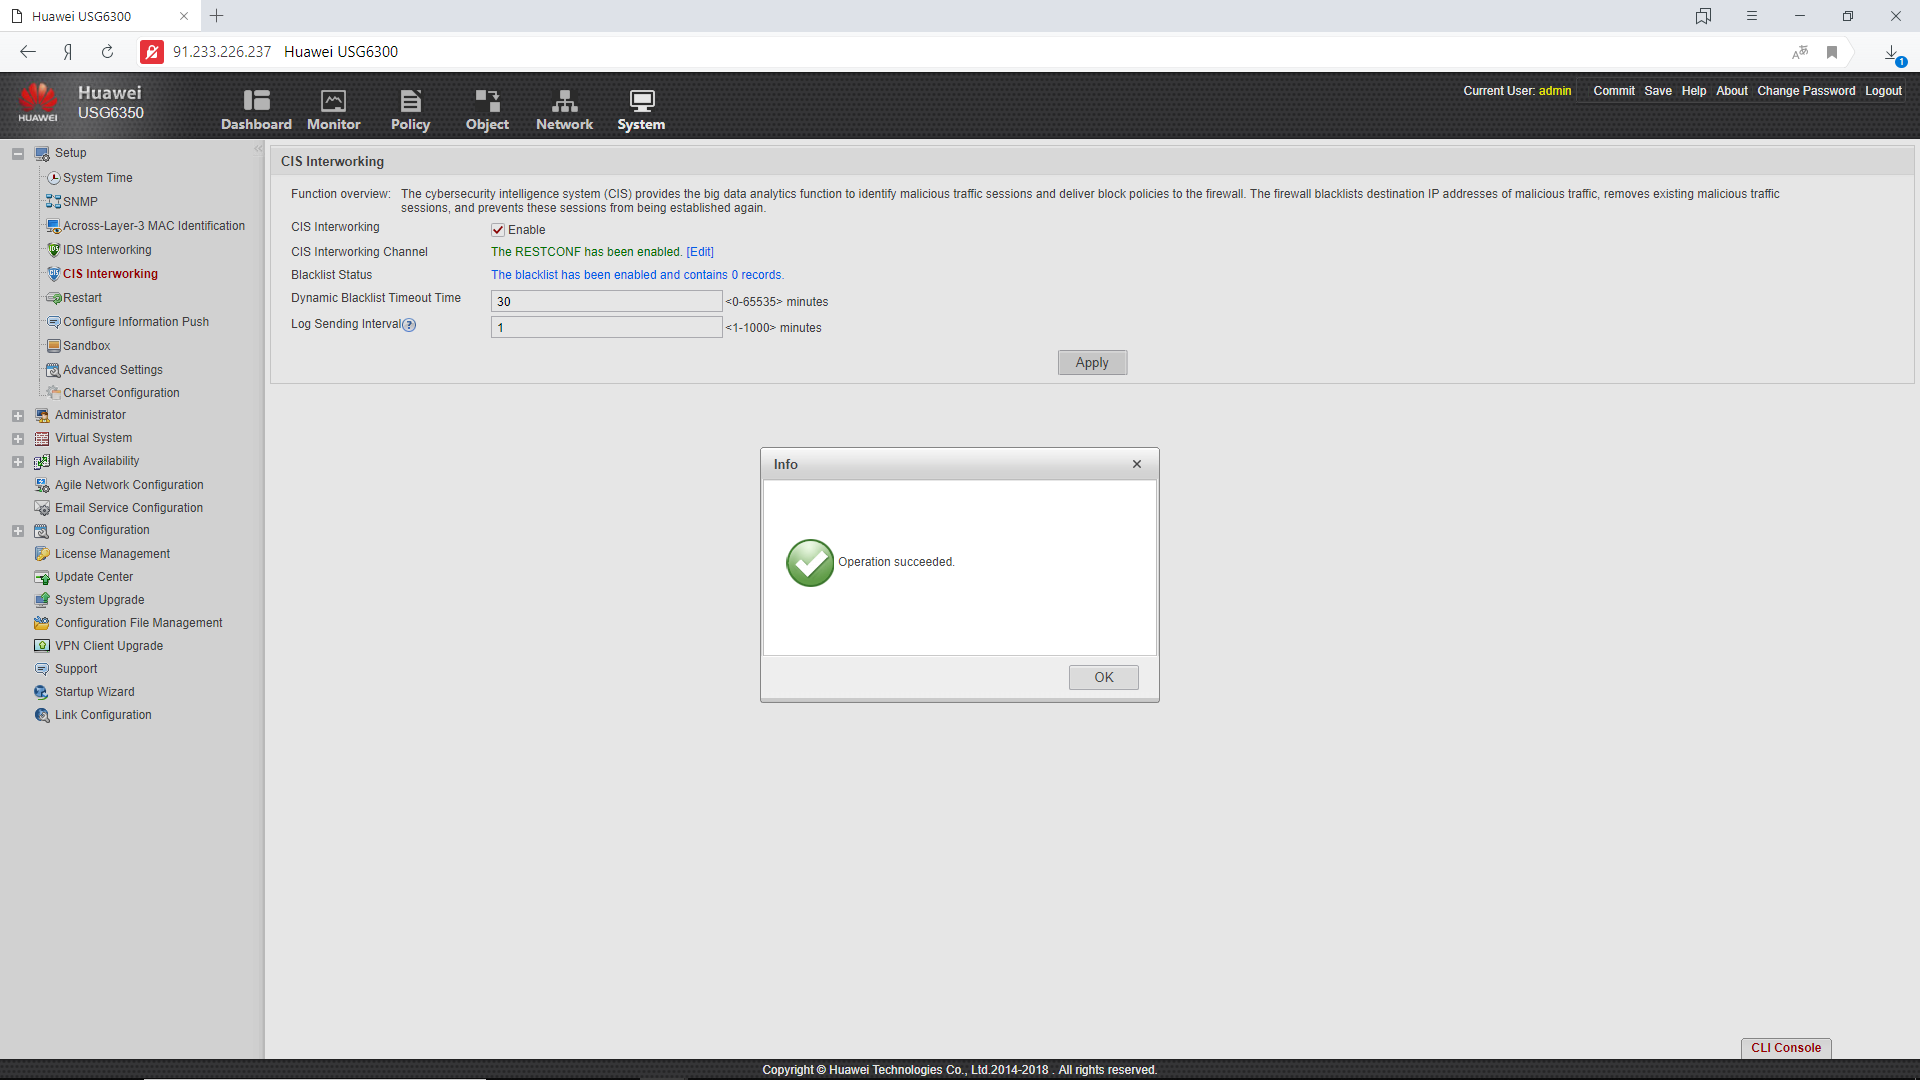The height and width of the screenshot is (1080, 1920).
Task: Click the browser page reload icon
Action: 107,52
